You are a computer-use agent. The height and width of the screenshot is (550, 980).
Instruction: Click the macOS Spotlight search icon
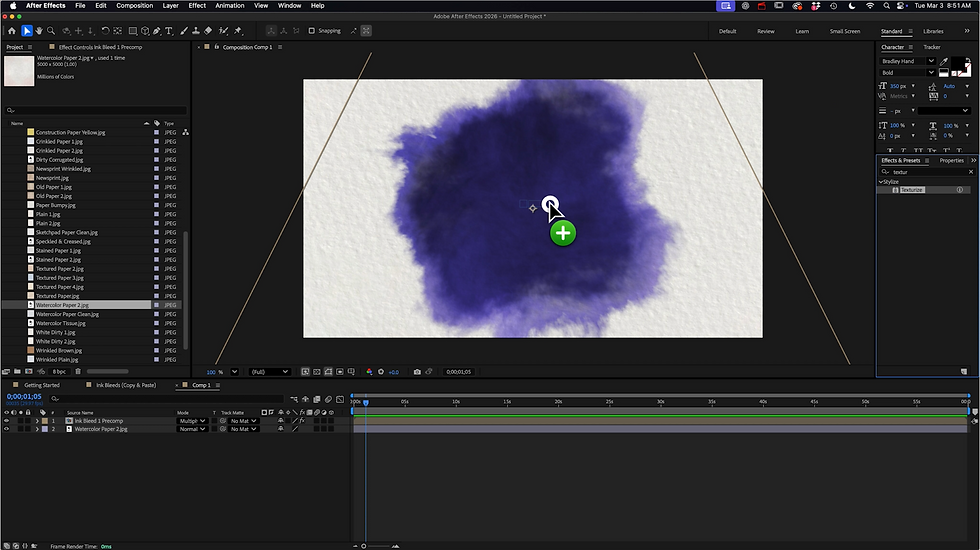pyautogui.click(x=886, y=6)
